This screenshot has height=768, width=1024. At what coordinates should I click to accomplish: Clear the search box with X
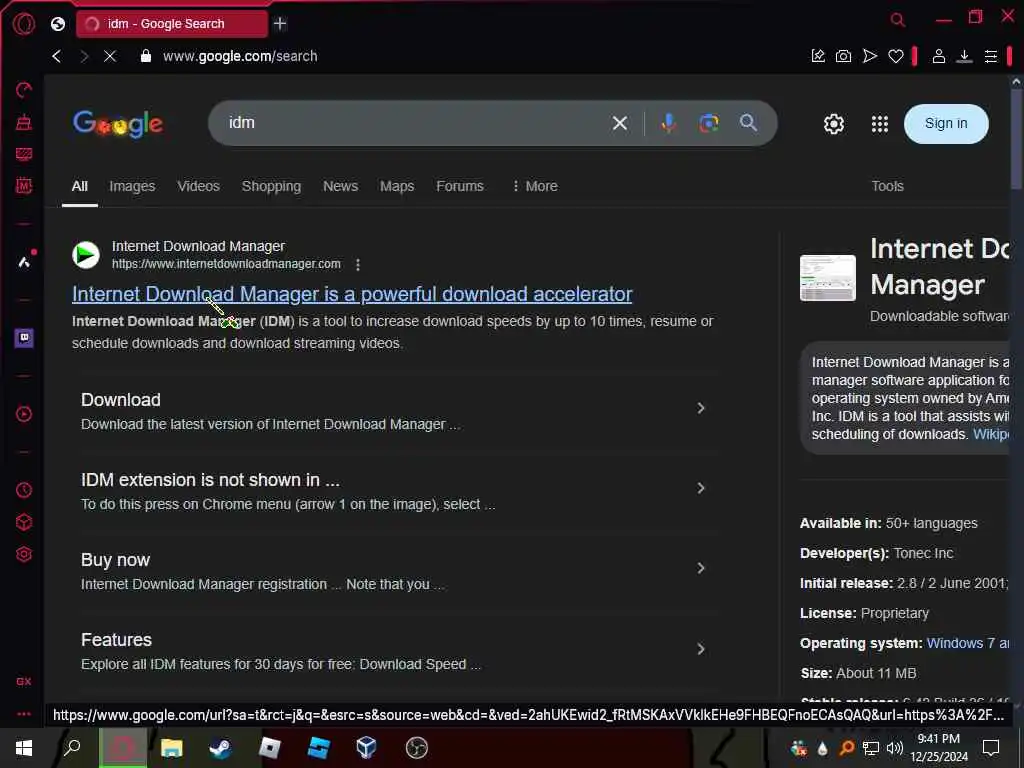point(620,123)
